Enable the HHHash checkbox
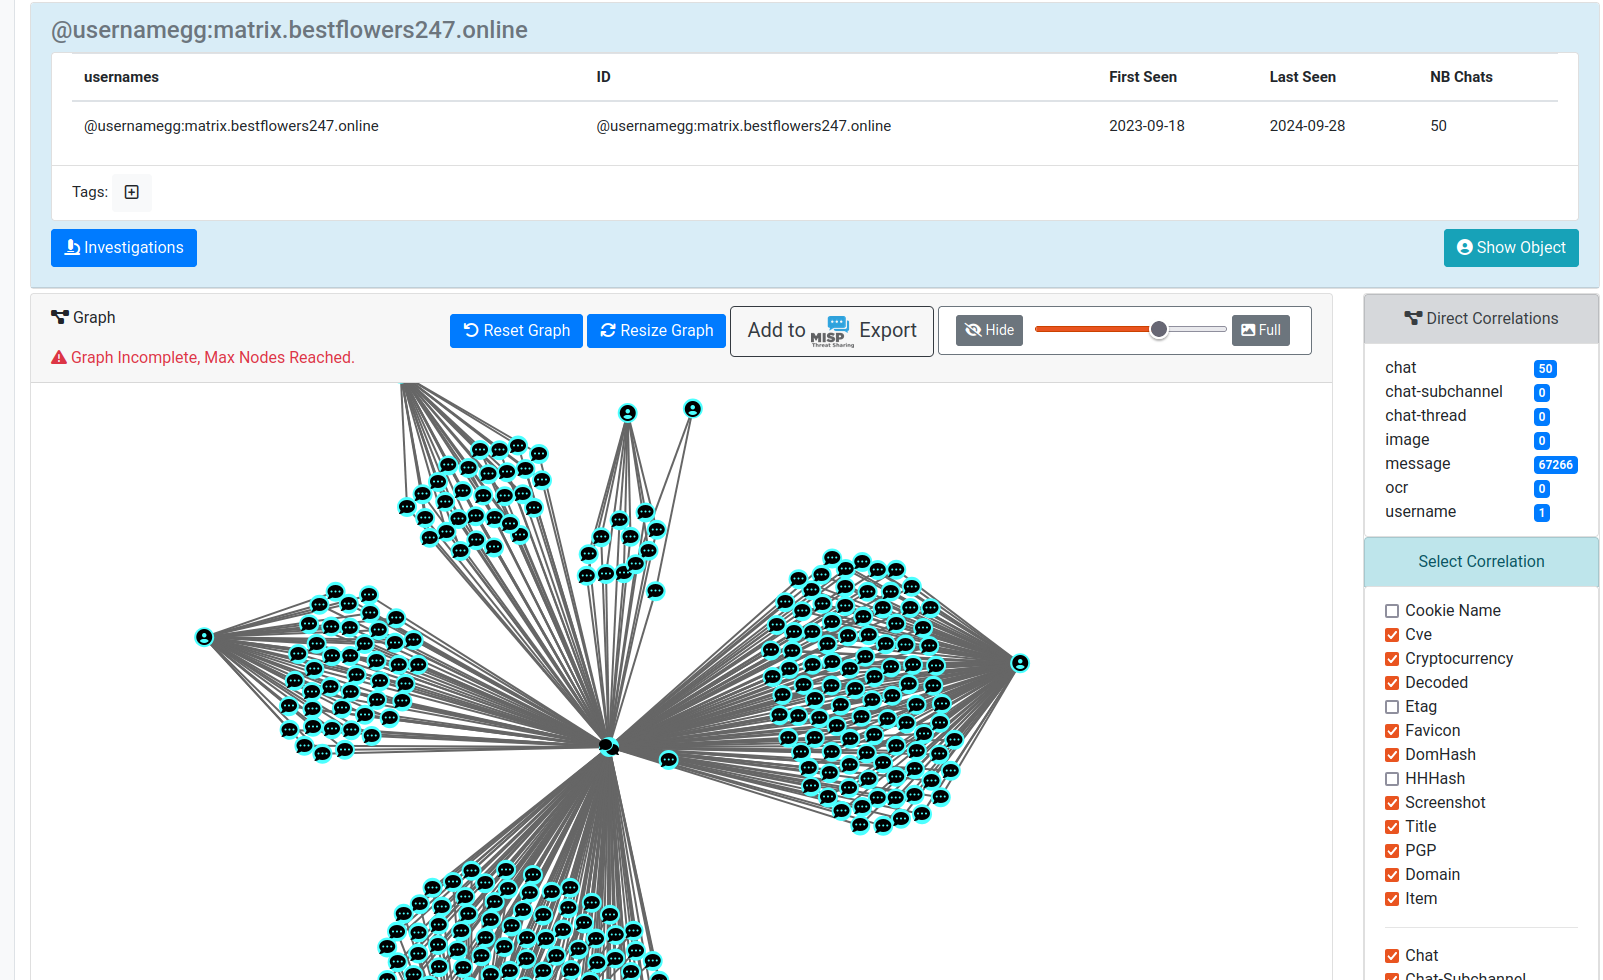1603x980 pixels. click(1392, 779)
